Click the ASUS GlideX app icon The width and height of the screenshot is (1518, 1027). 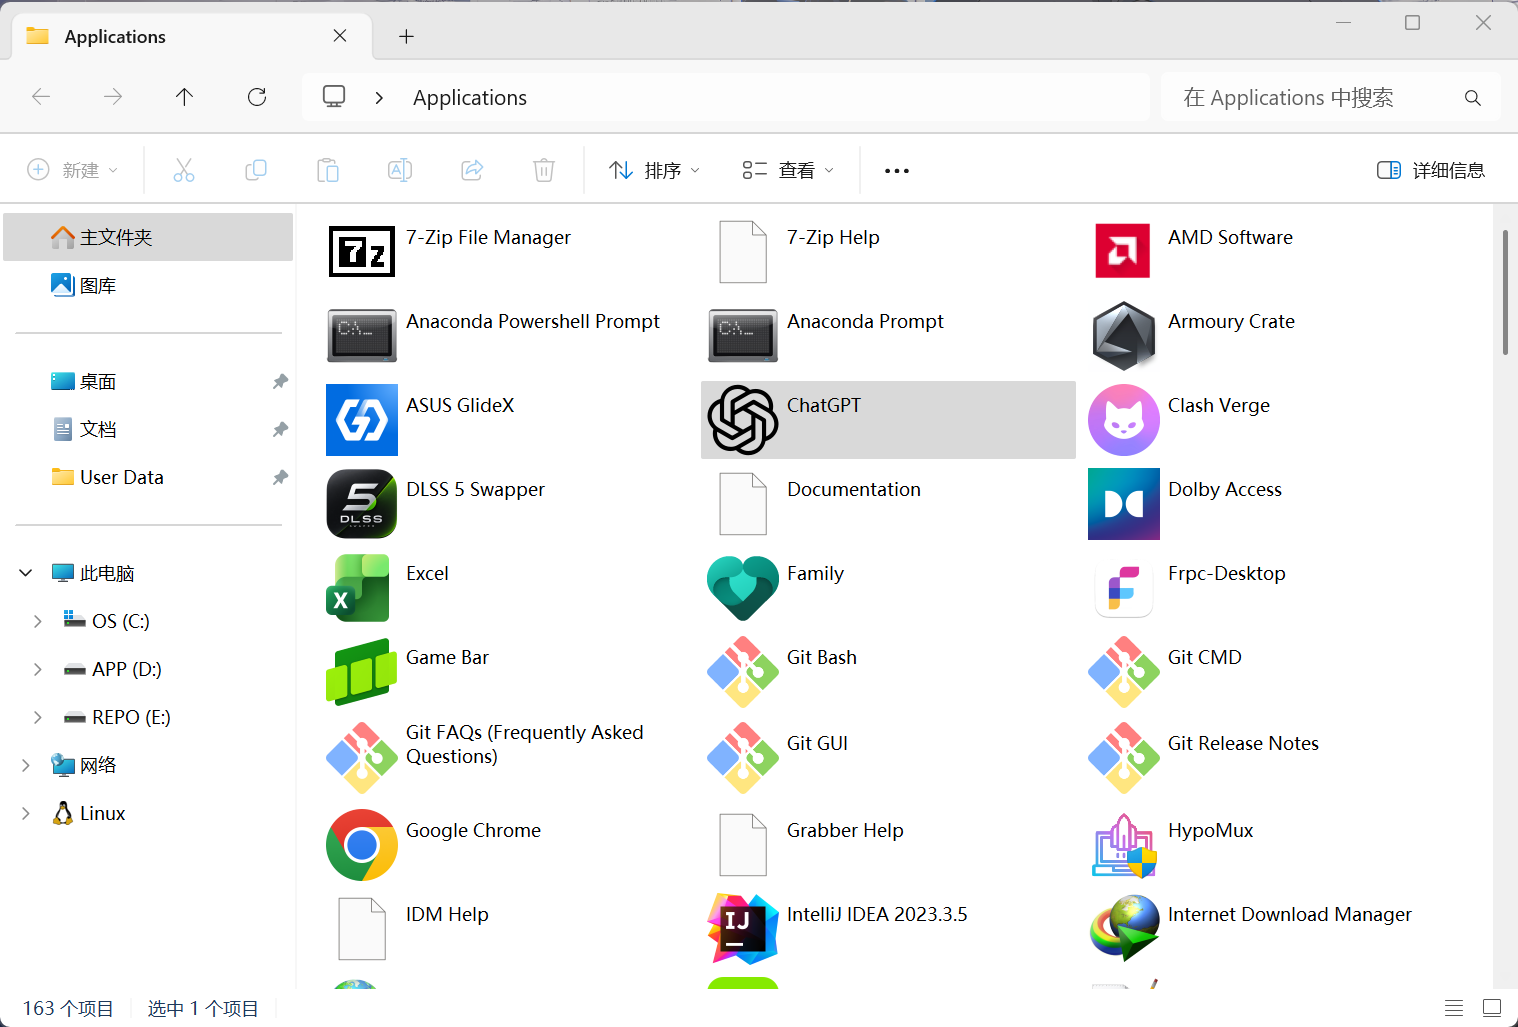(x=362, y=420)
